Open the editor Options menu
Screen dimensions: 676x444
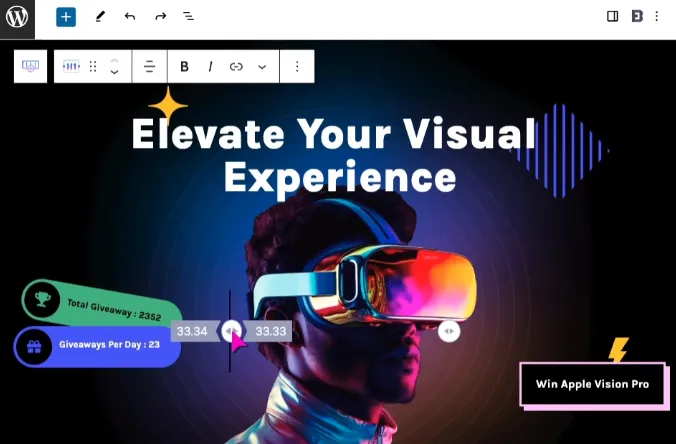657,16
